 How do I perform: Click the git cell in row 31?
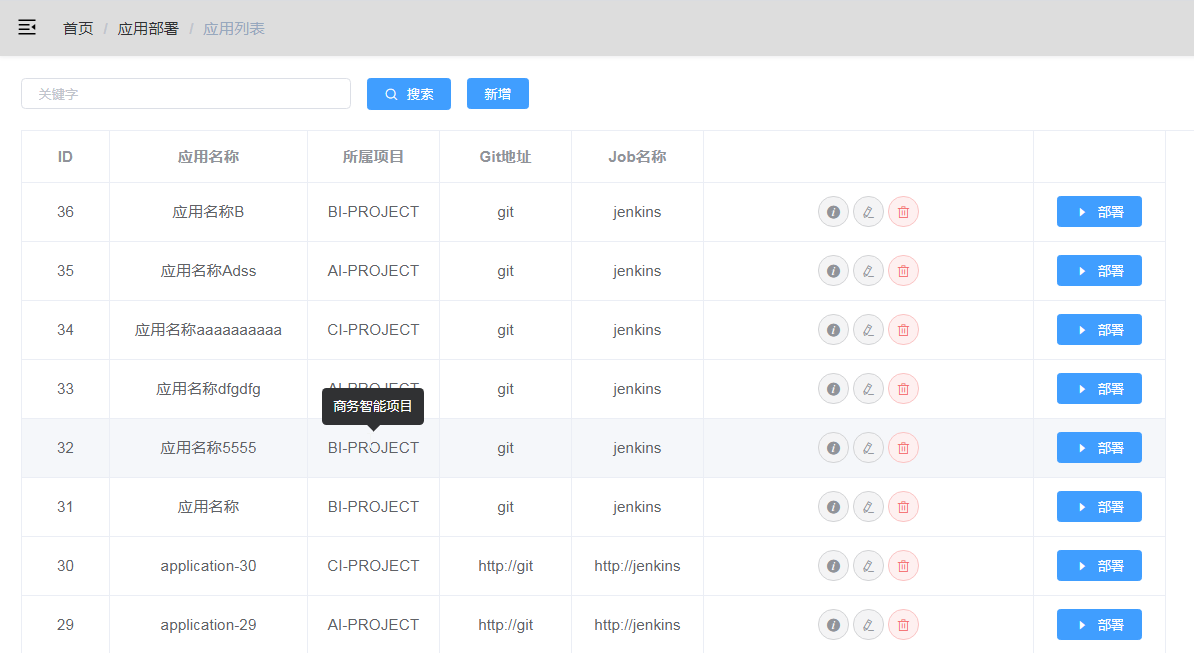506,507
